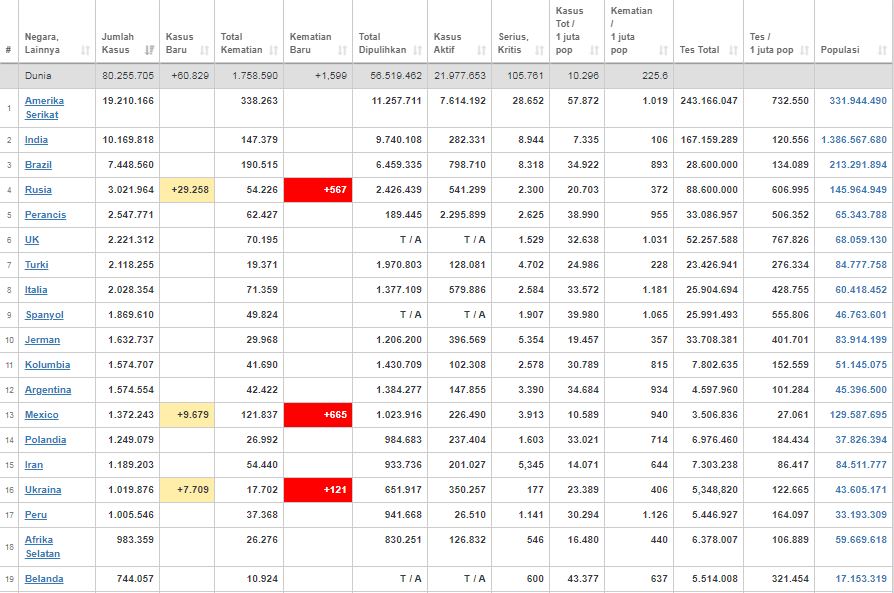Sort by Total Dipulihkan column arrows
The image size is (894, 593).
tap(417, 50)
